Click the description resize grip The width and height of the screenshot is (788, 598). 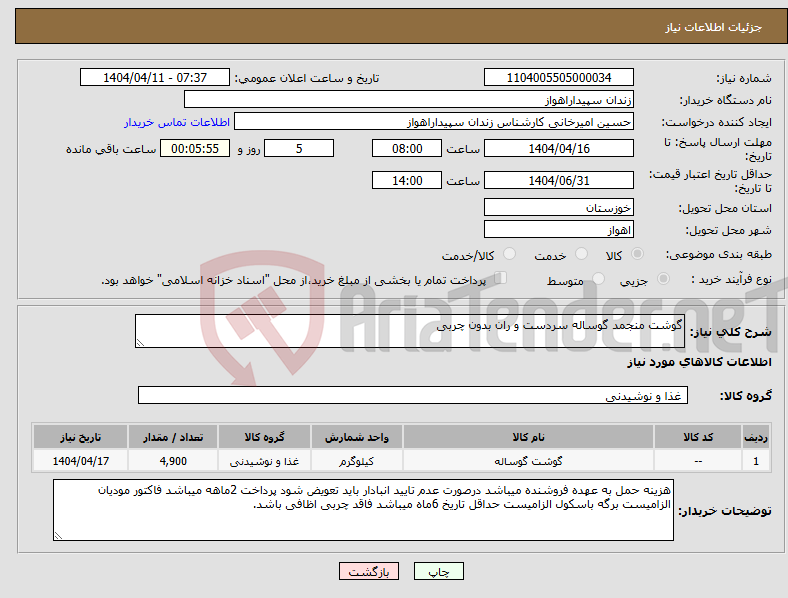point(140,343)
